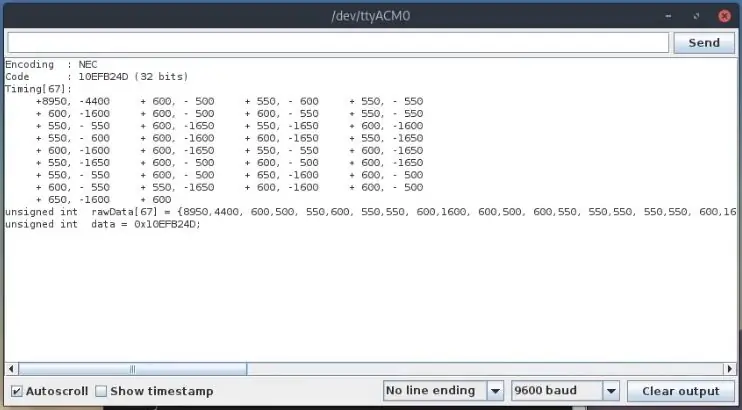Image resolution: width=742 pixels, height=410 pixels.
Task: Click the Timing[67]: line
Action: (x=38, y=89)
